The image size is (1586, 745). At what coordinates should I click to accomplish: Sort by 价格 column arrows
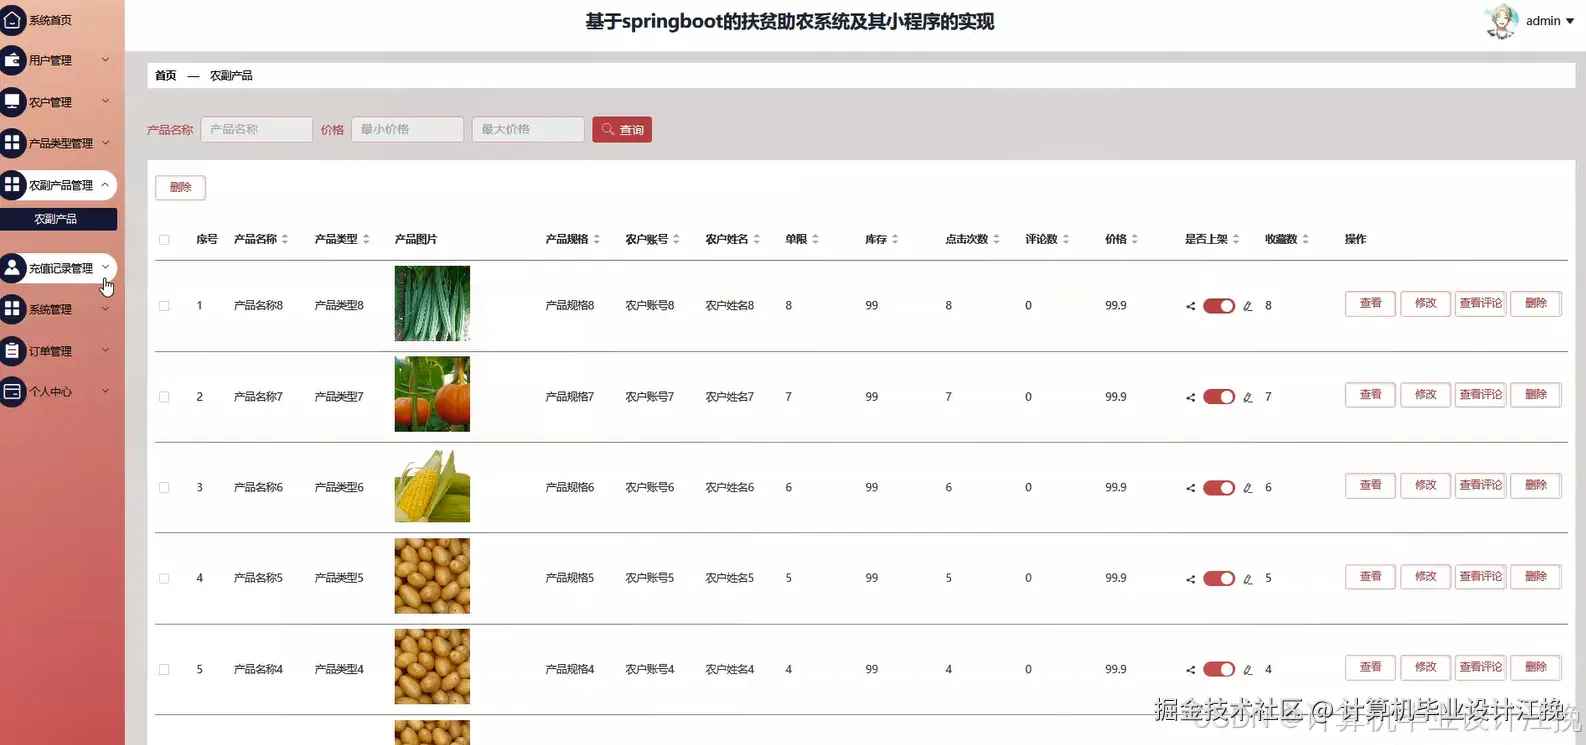(x=1135, y=239)
